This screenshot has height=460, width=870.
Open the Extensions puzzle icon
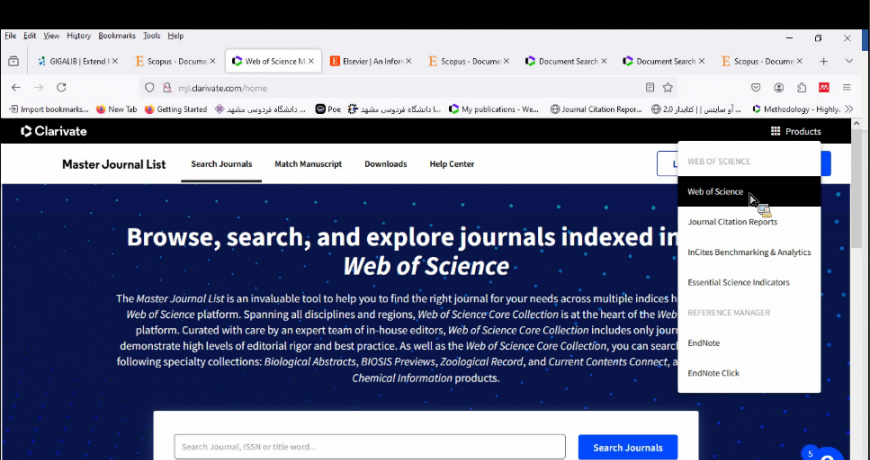point(801,88)
